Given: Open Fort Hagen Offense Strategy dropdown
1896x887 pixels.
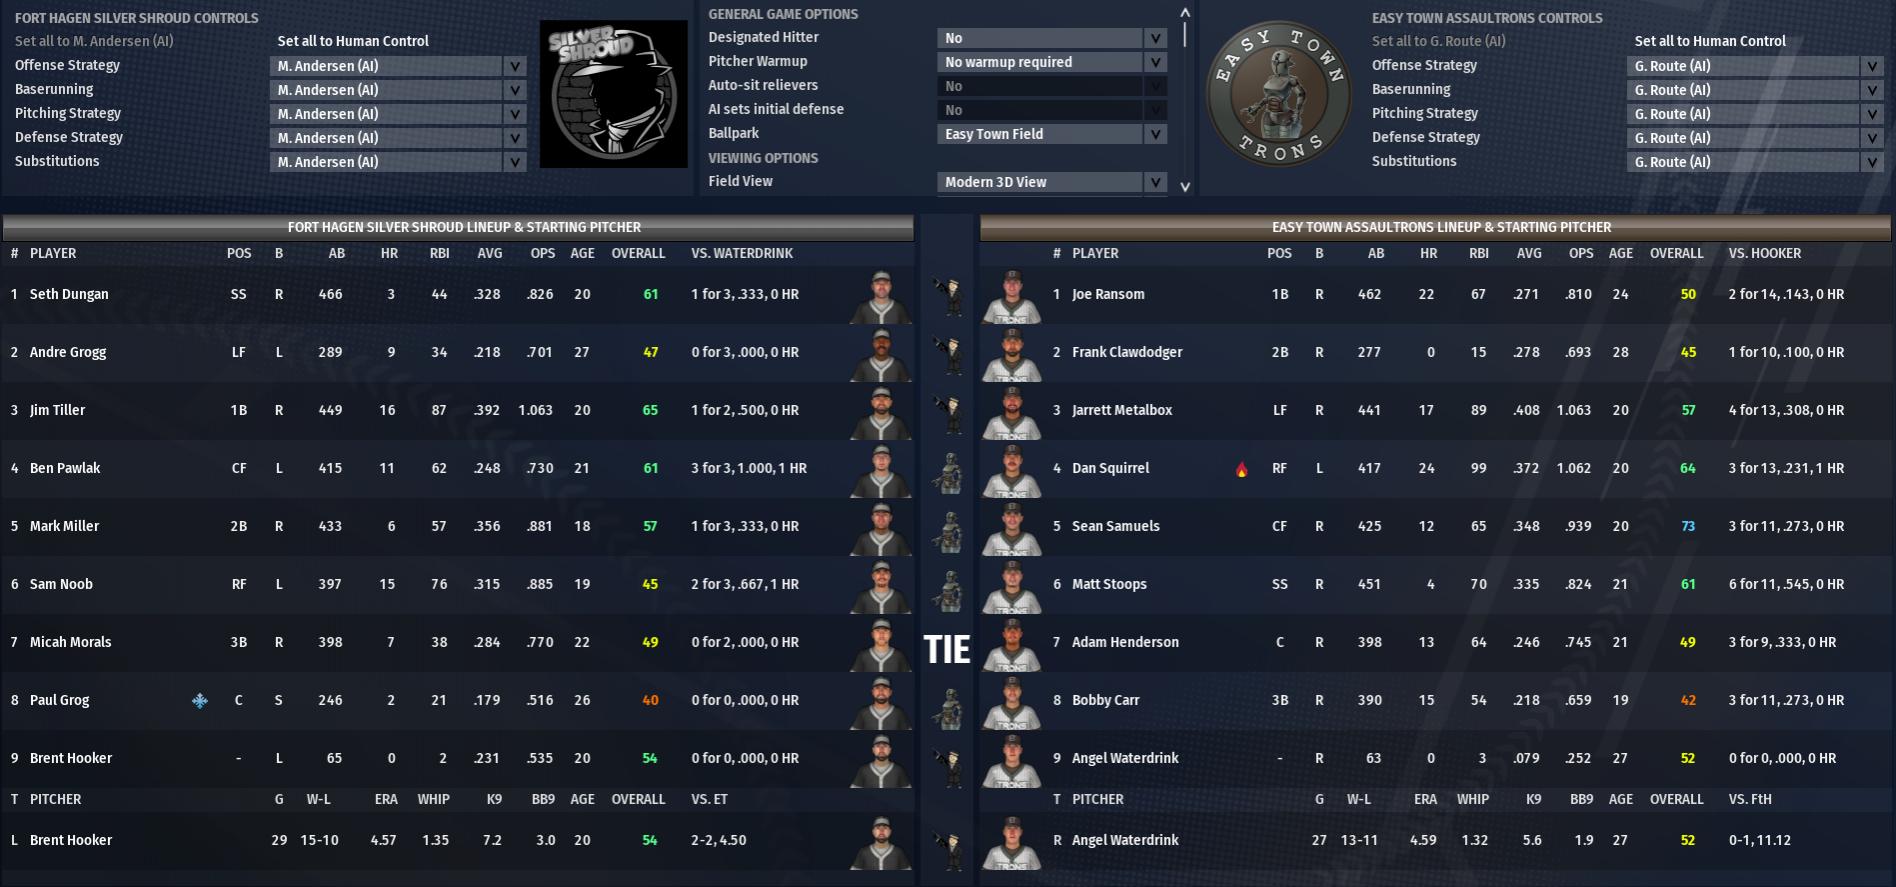Looking at the screenshot, I should click(x=398, y=66).
